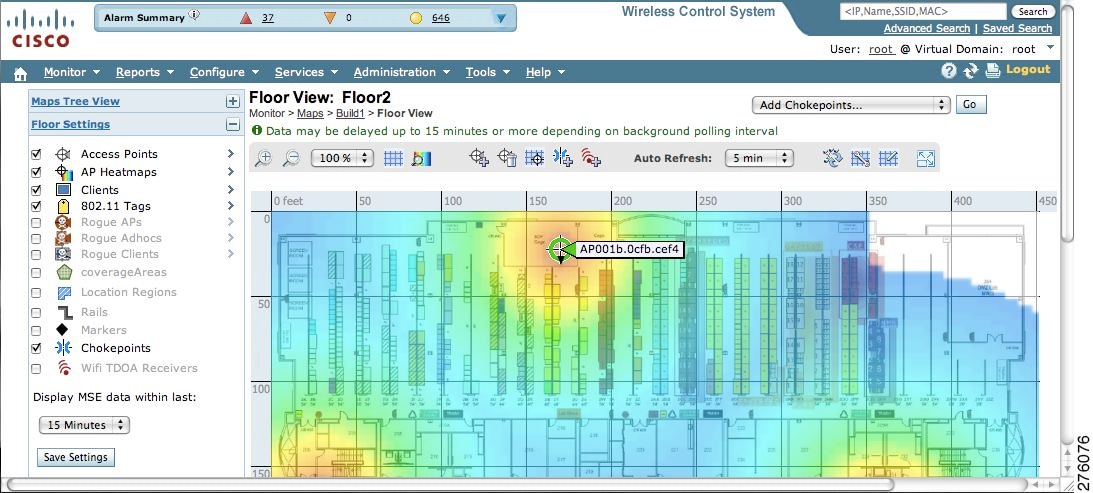Switch map to full screen view

tap(926, 158)
